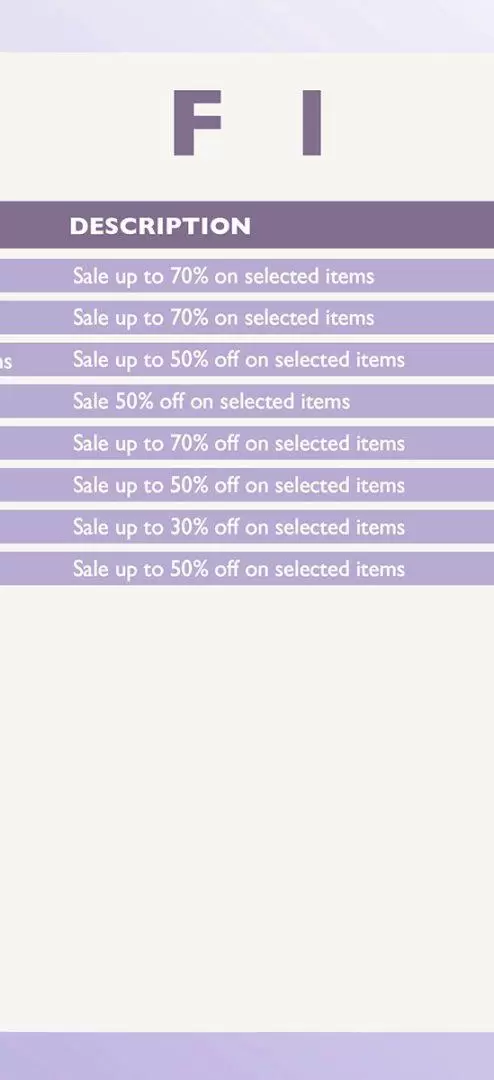Click the large letter F in the title
Image resolution: width=494 pixels, height=1080 pixels.
[x=196, y=123]
